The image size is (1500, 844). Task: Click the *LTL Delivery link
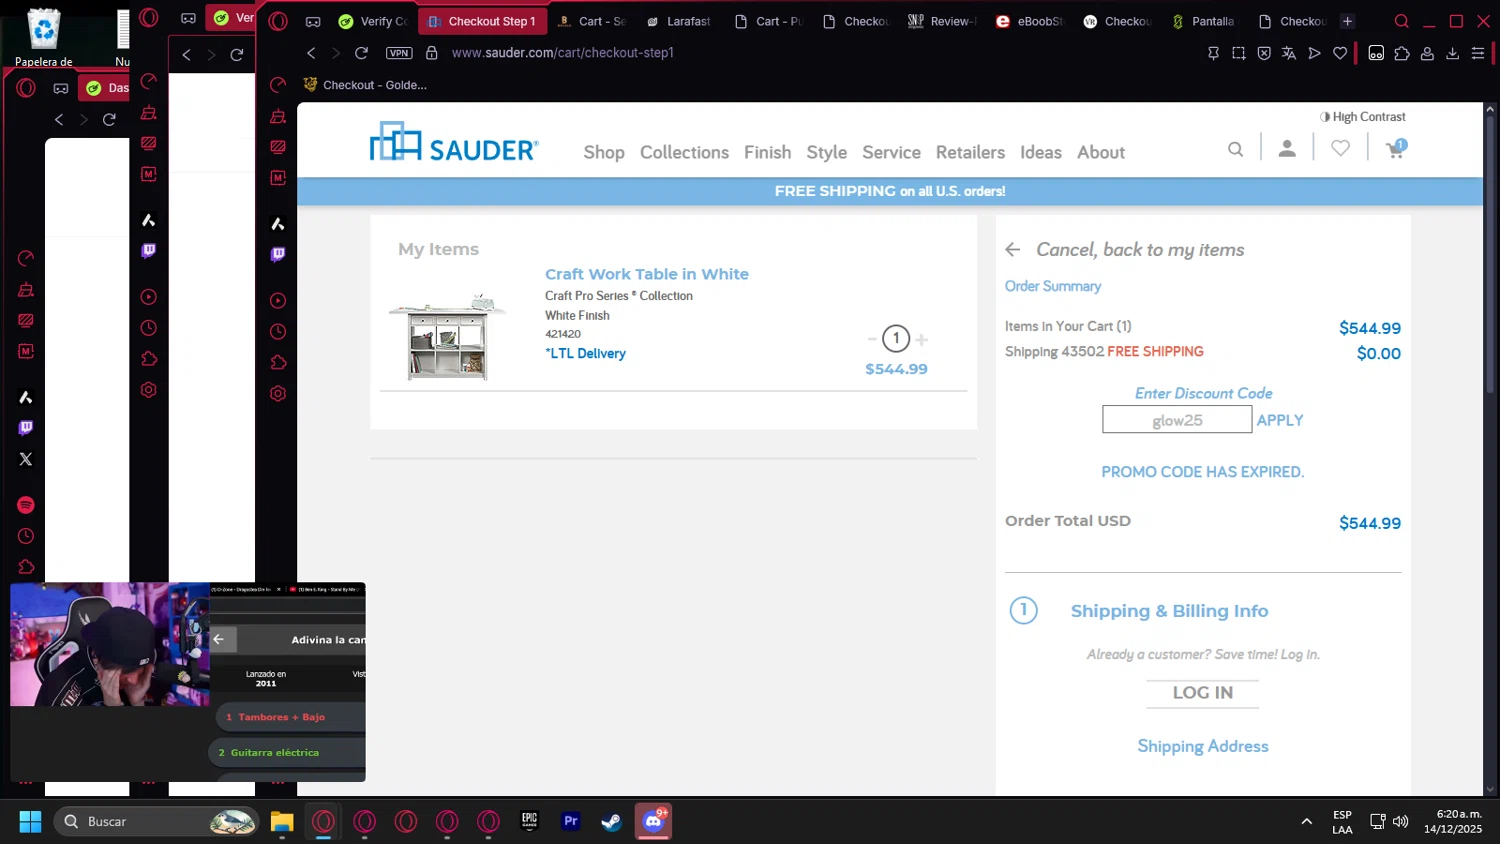(x=585, y=353)
